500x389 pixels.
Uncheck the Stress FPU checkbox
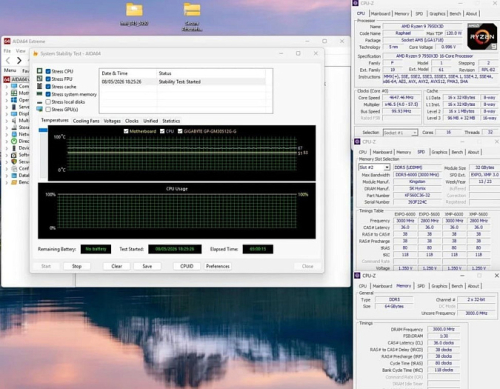[x=48, y=79]
